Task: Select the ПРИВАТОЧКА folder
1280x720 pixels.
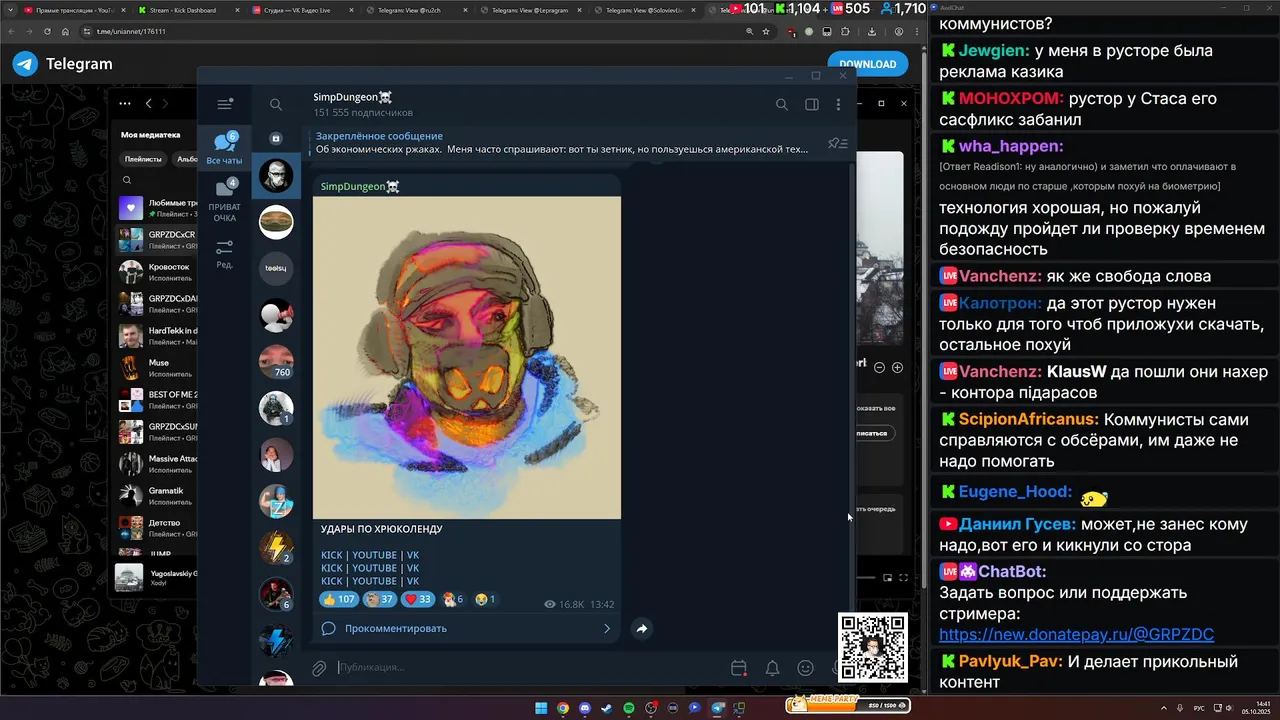Action: (x=225, y=201)
